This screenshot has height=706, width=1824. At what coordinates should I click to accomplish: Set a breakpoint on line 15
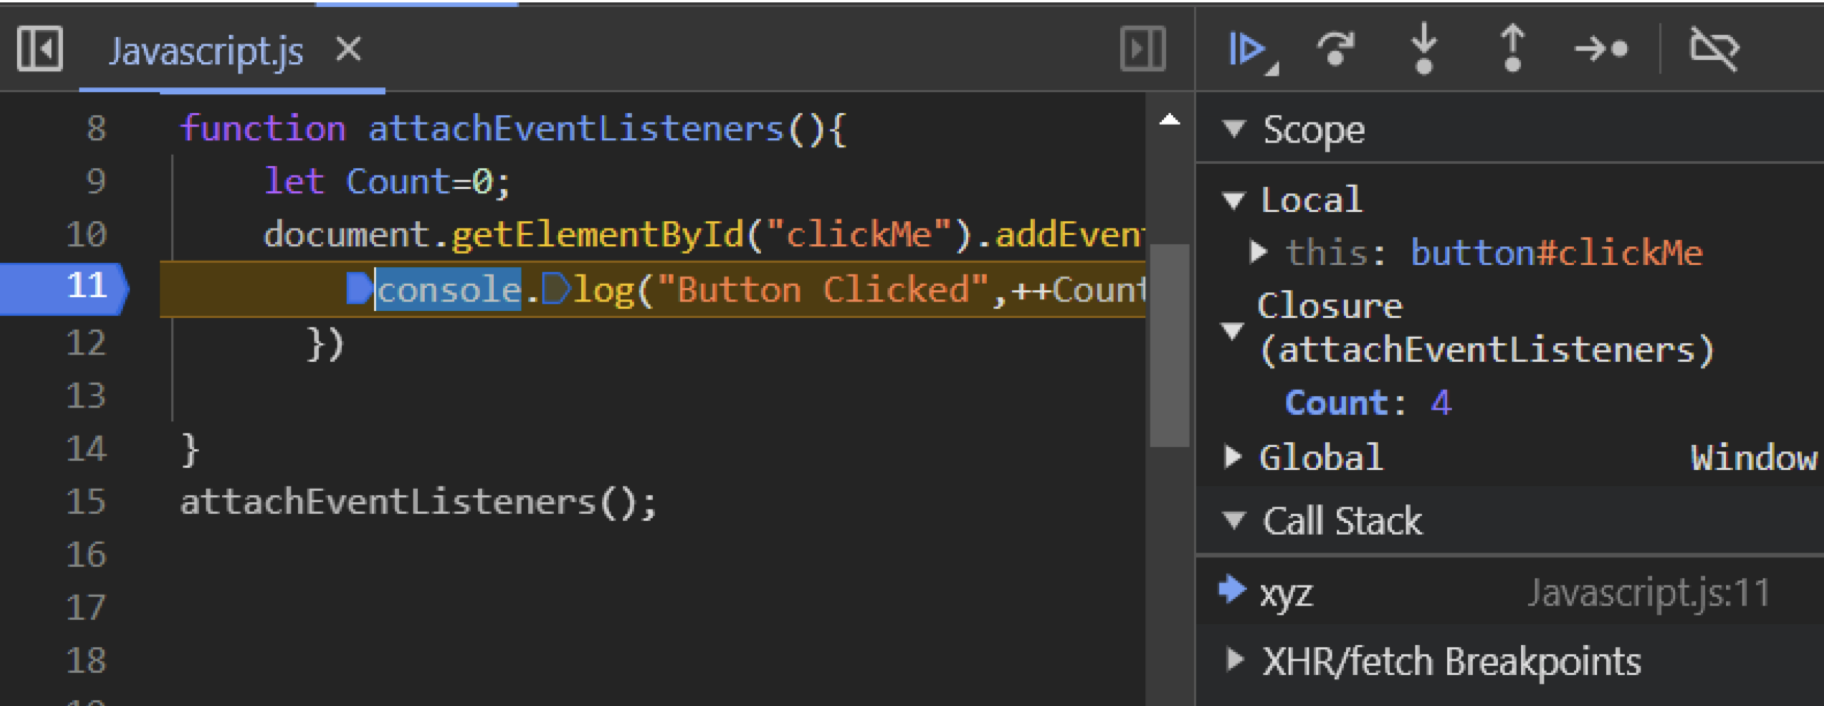86,501
